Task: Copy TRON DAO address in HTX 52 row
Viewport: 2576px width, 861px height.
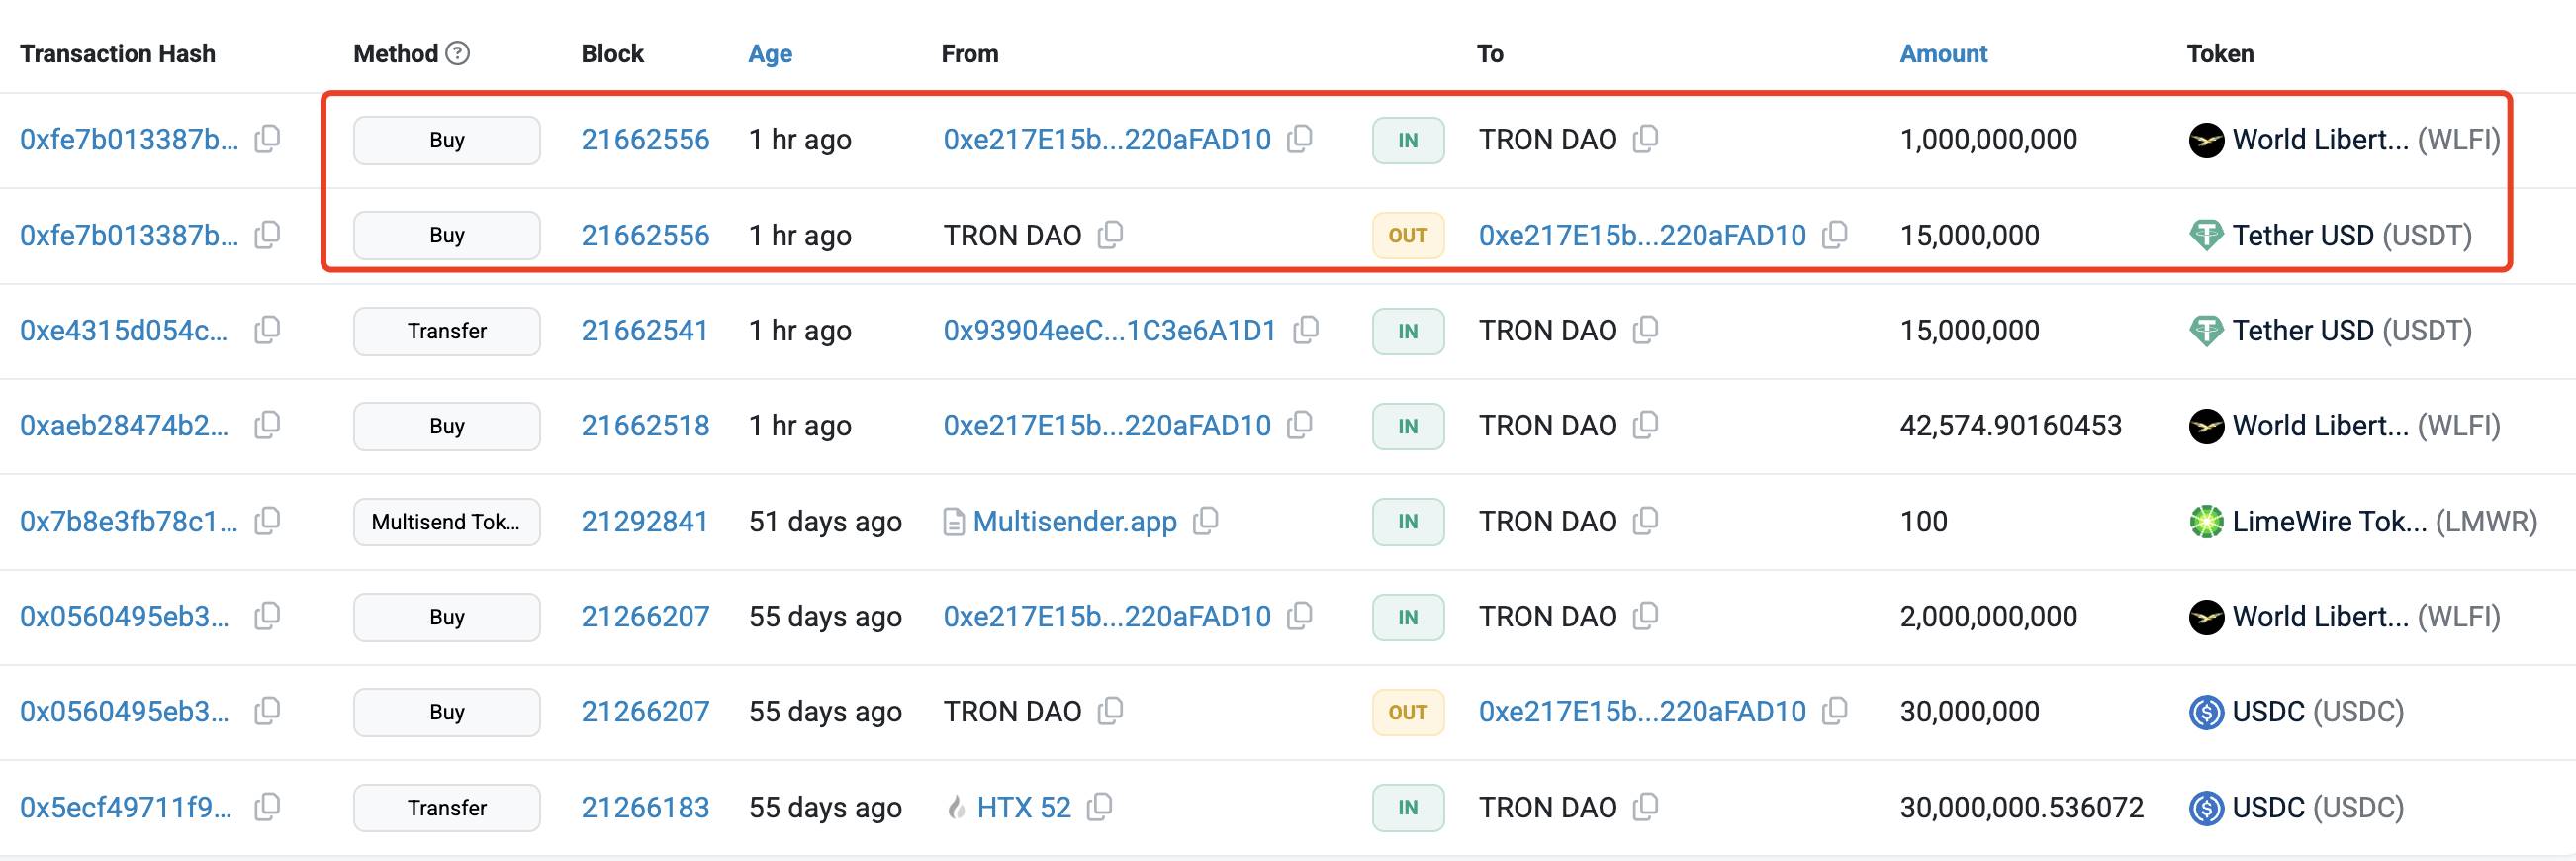Action: tap(1646, 807)
